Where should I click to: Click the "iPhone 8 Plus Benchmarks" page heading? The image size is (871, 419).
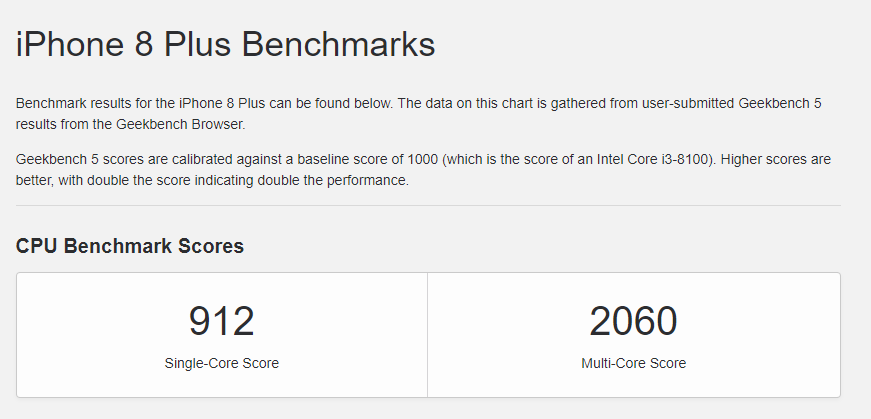pyautogui.click(x=225, y=45)
